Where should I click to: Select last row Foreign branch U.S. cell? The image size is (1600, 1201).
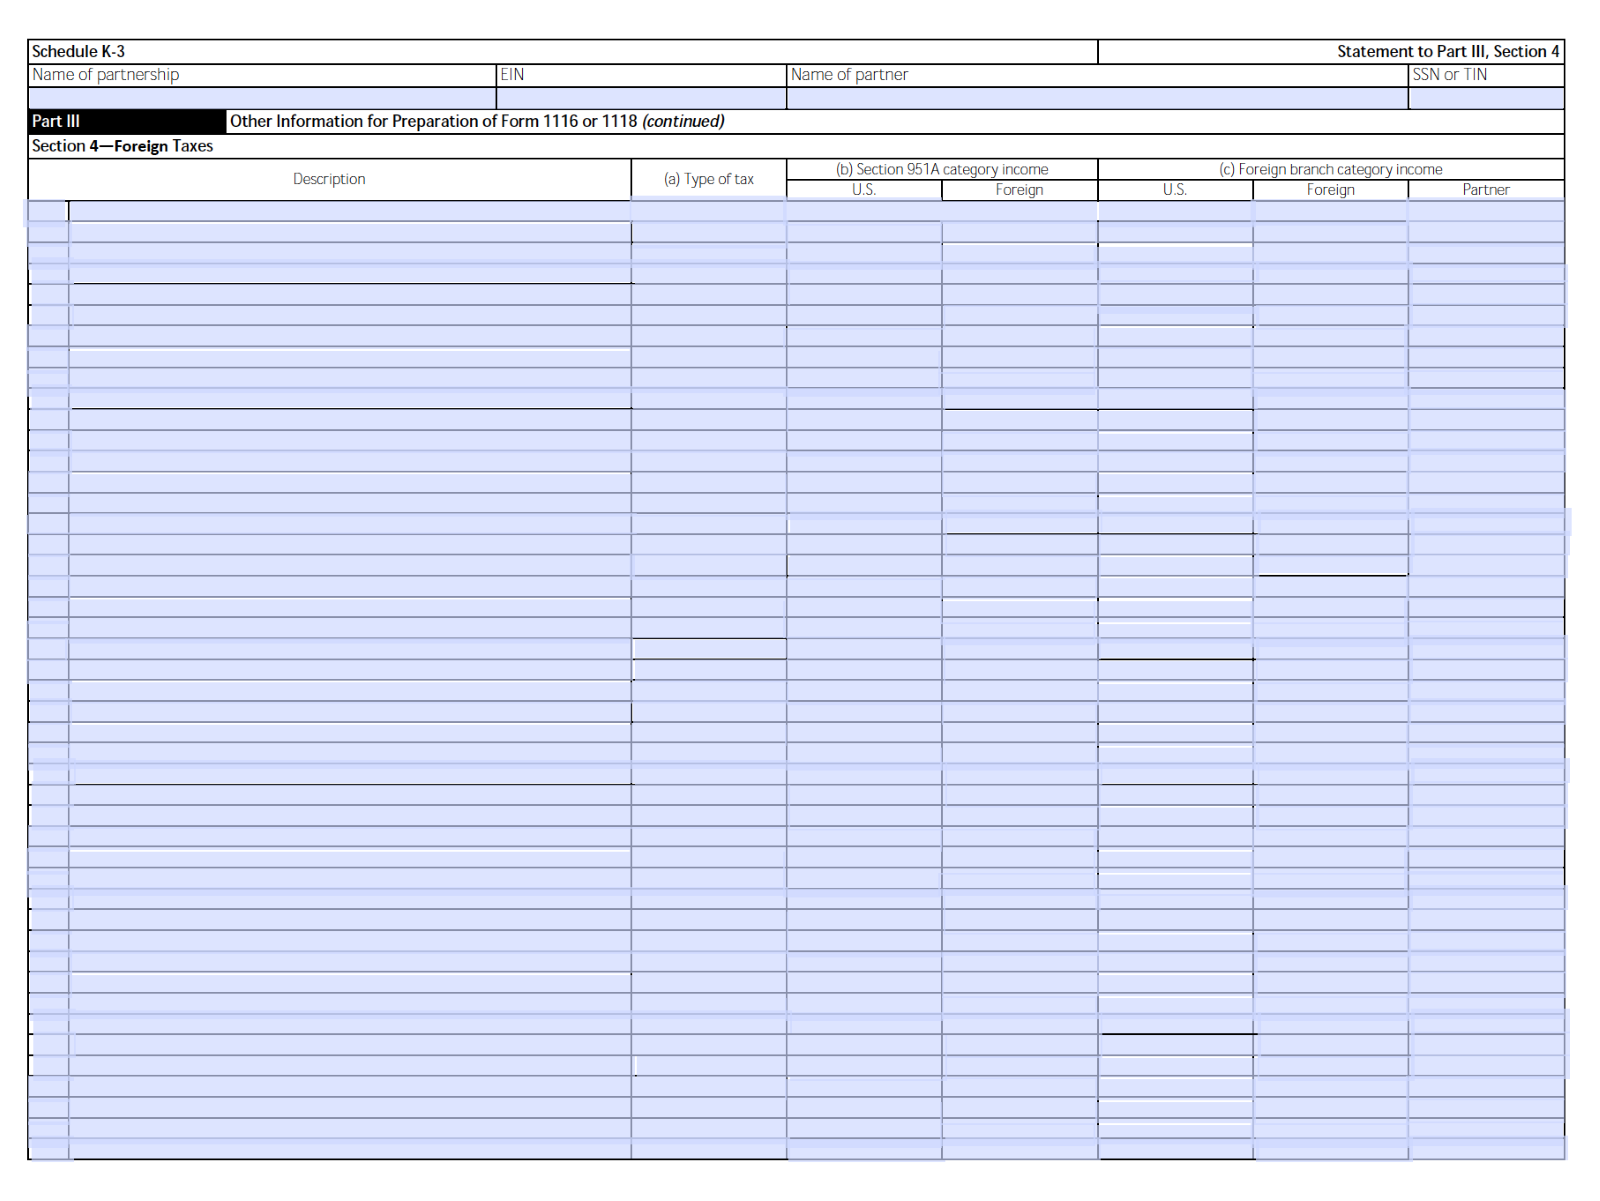pos(1175,1149)
